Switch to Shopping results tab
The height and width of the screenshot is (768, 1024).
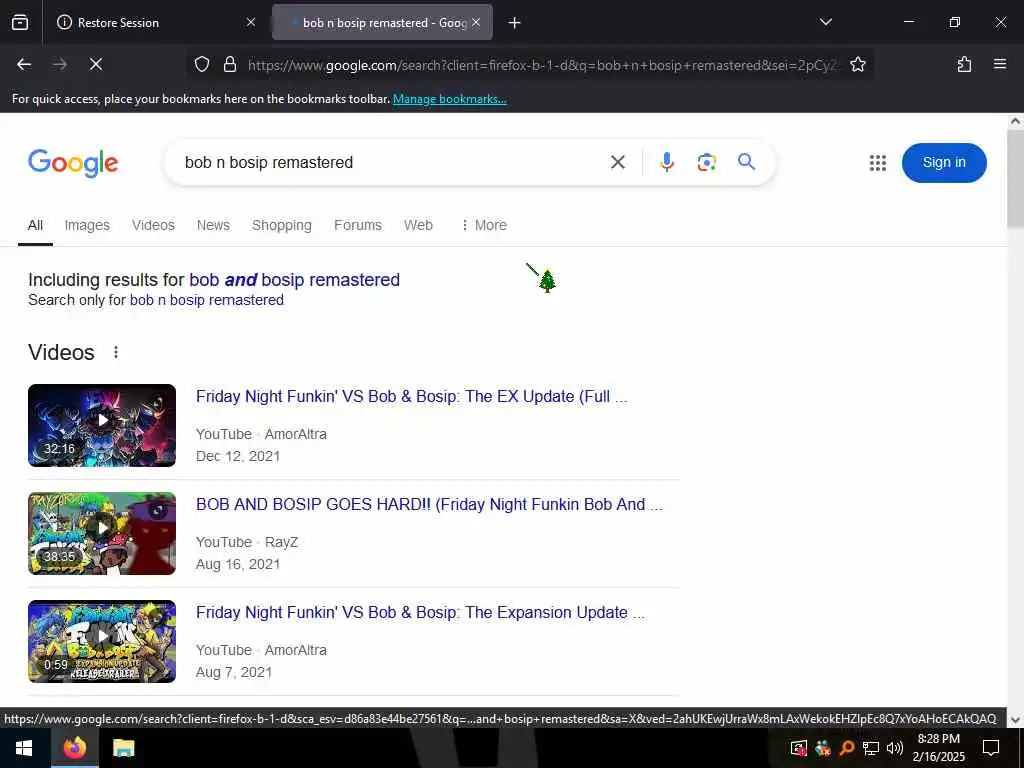[281, 225]
